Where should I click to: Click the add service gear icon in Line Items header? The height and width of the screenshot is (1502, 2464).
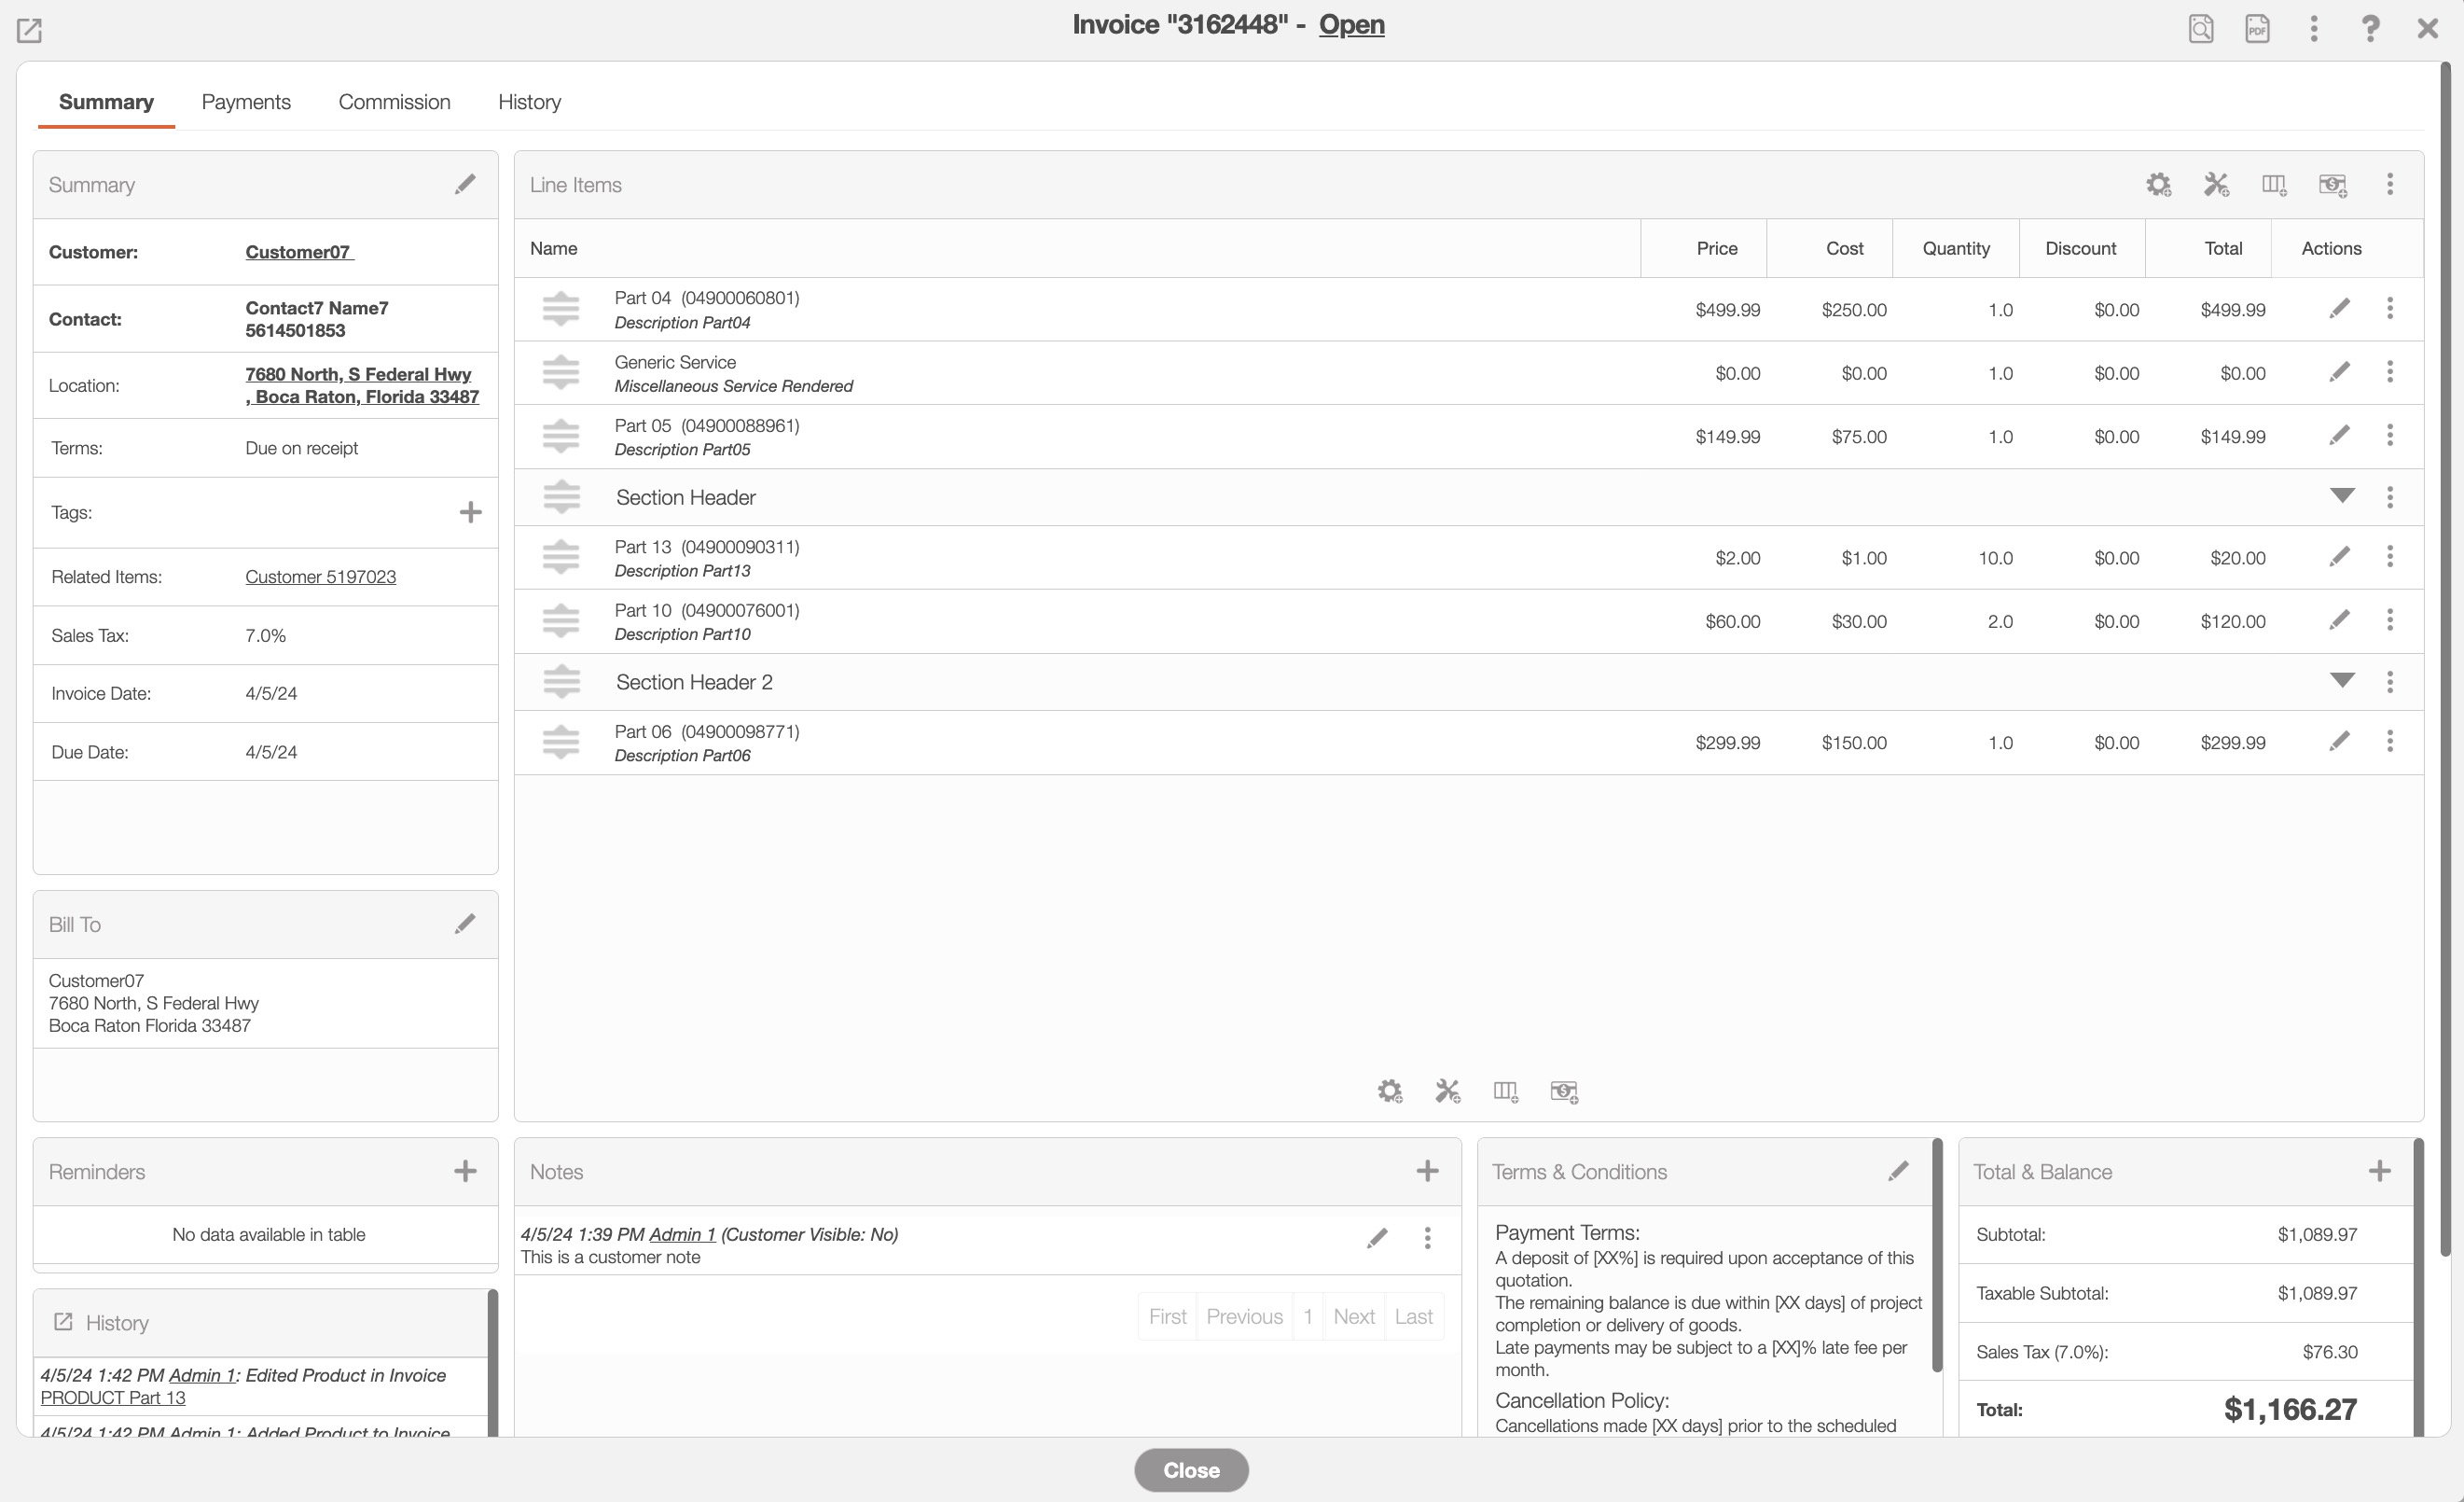(x=2158, y=185)
